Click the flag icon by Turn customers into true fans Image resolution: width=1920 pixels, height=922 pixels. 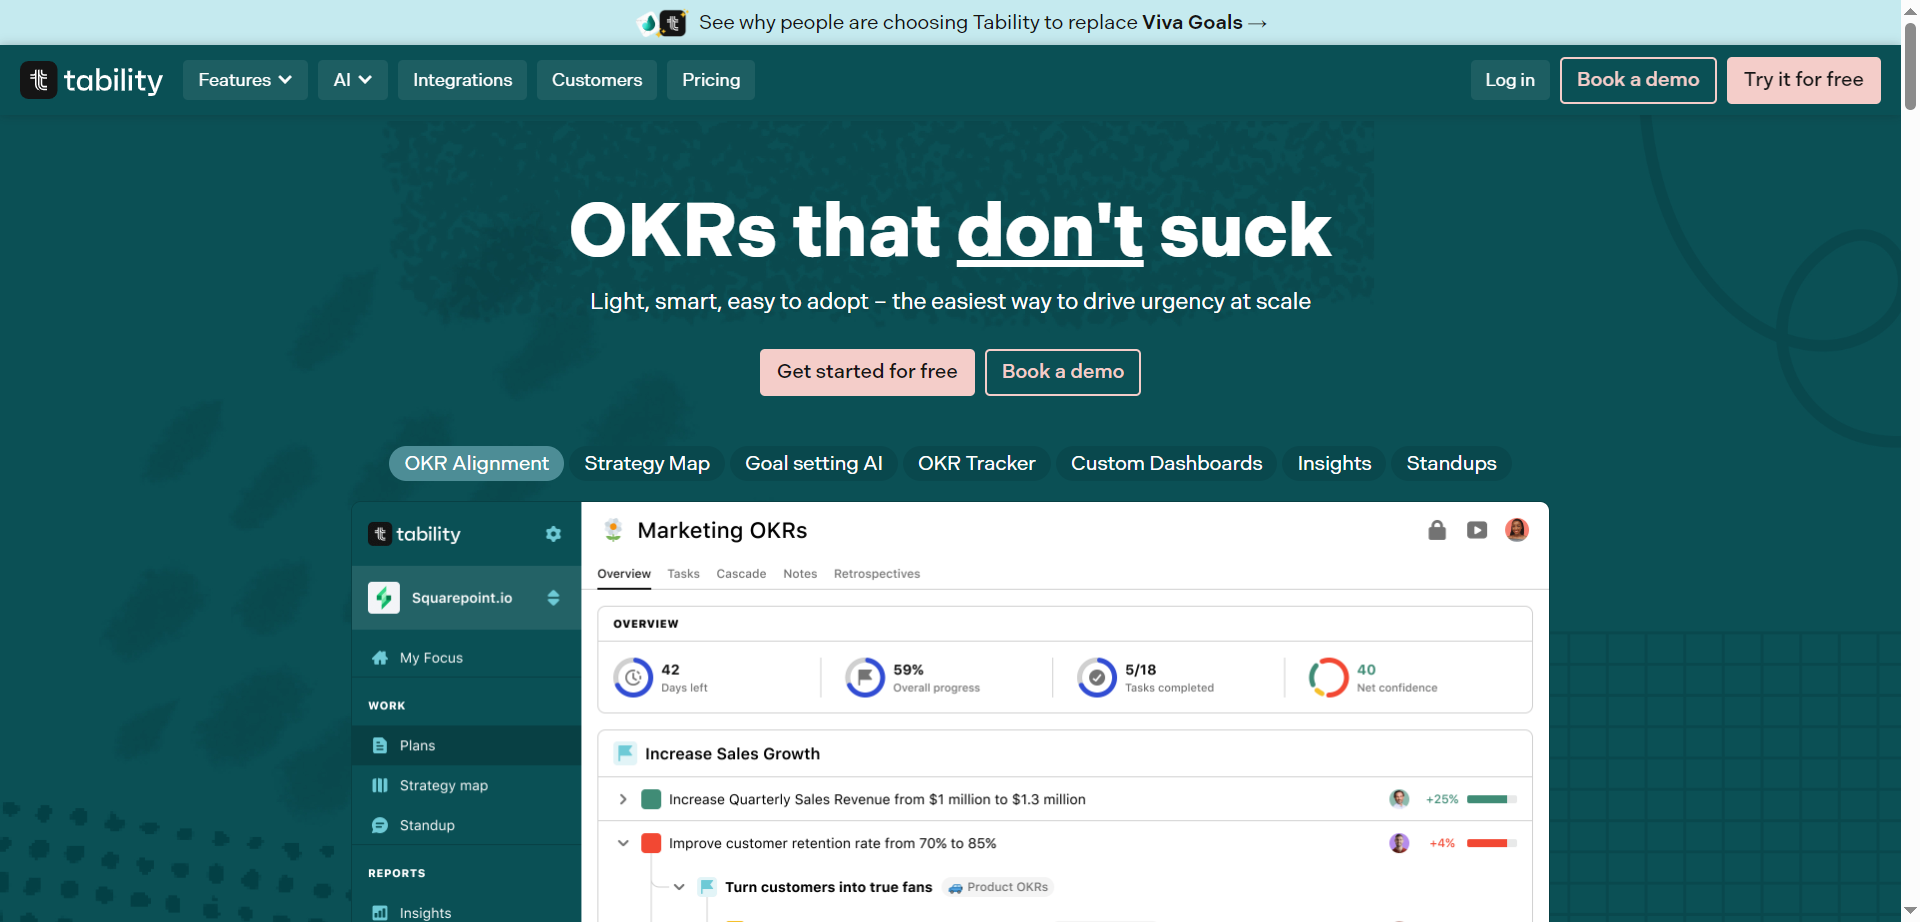707,887
